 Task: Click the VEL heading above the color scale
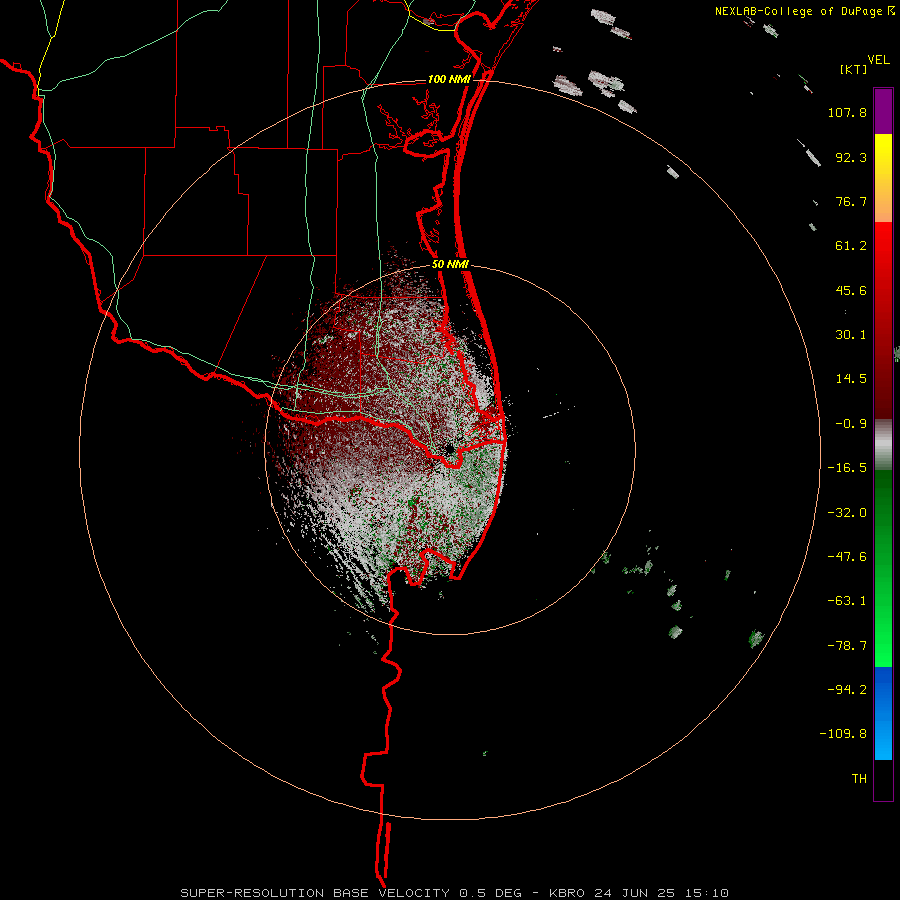point(878,59)
